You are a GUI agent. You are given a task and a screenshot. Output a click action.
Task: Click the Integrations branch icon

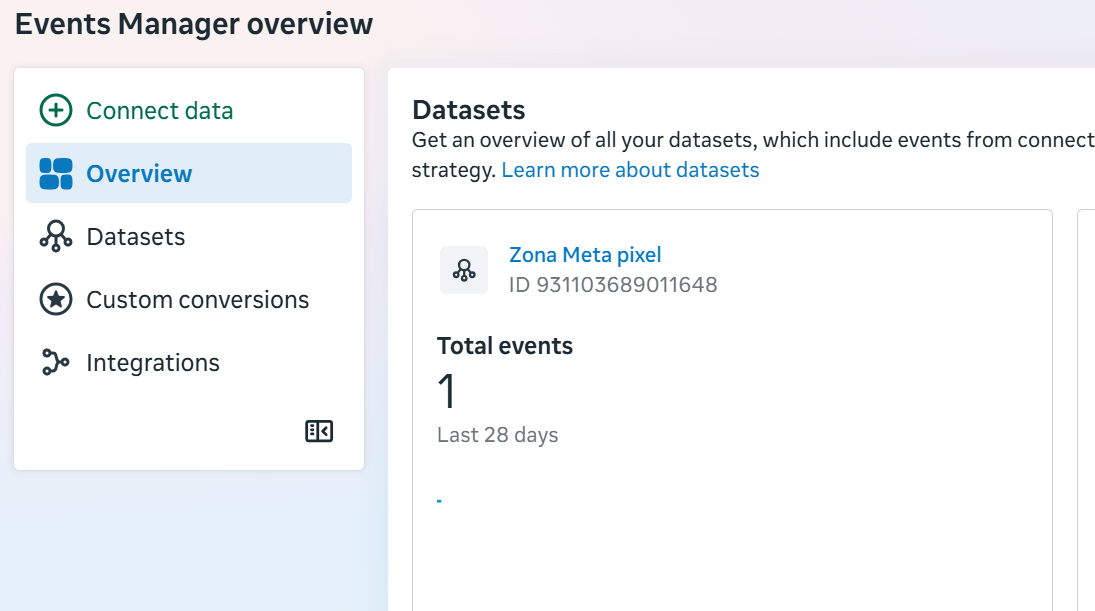(55, 362)
